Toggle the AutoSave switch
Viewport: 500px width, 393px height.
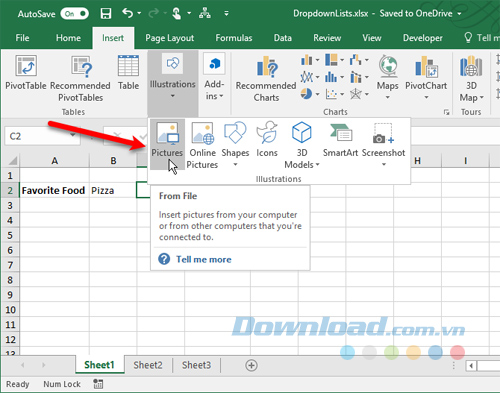tap(75, 14)
